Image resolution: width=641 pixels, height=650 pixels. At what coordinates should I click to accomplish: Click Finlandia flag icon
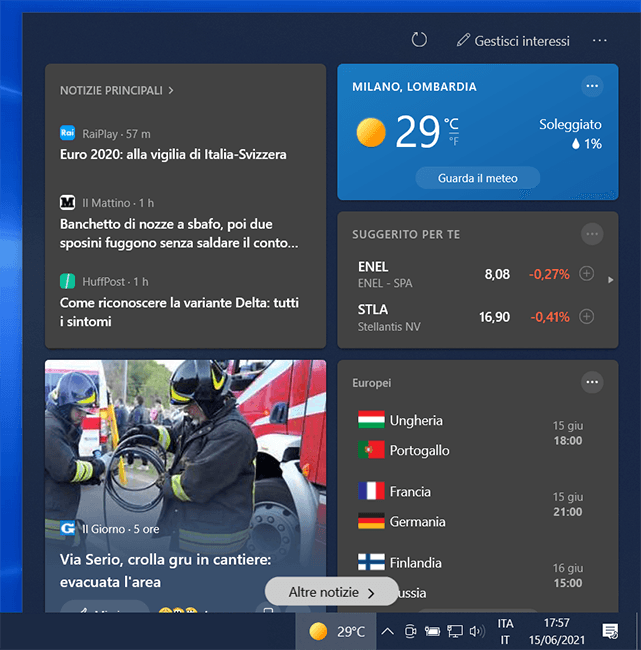coord(371,563)
